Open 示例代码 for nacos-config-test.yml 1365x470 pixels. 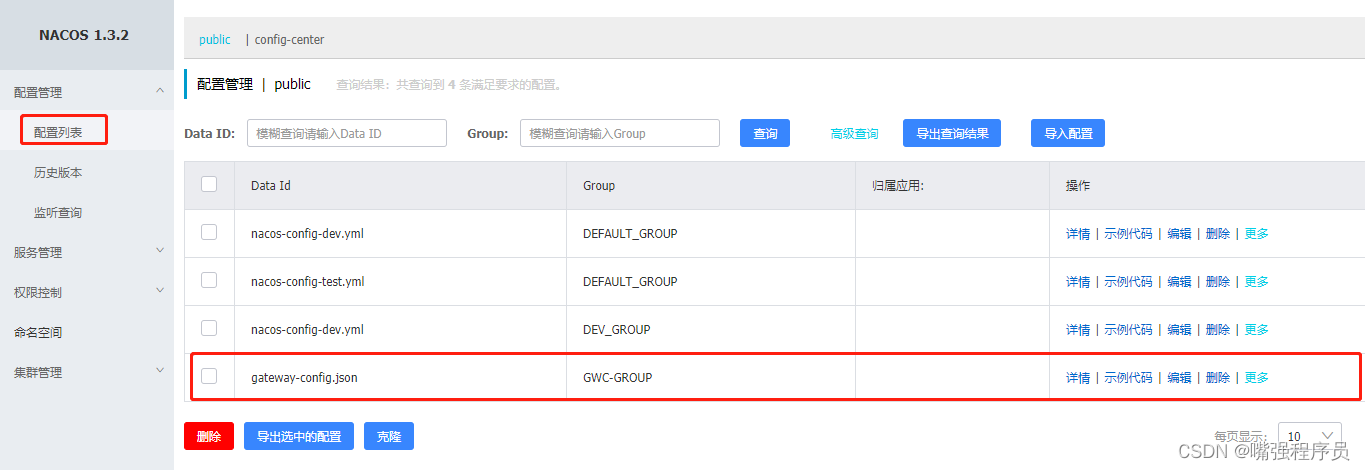(1128, 281)
